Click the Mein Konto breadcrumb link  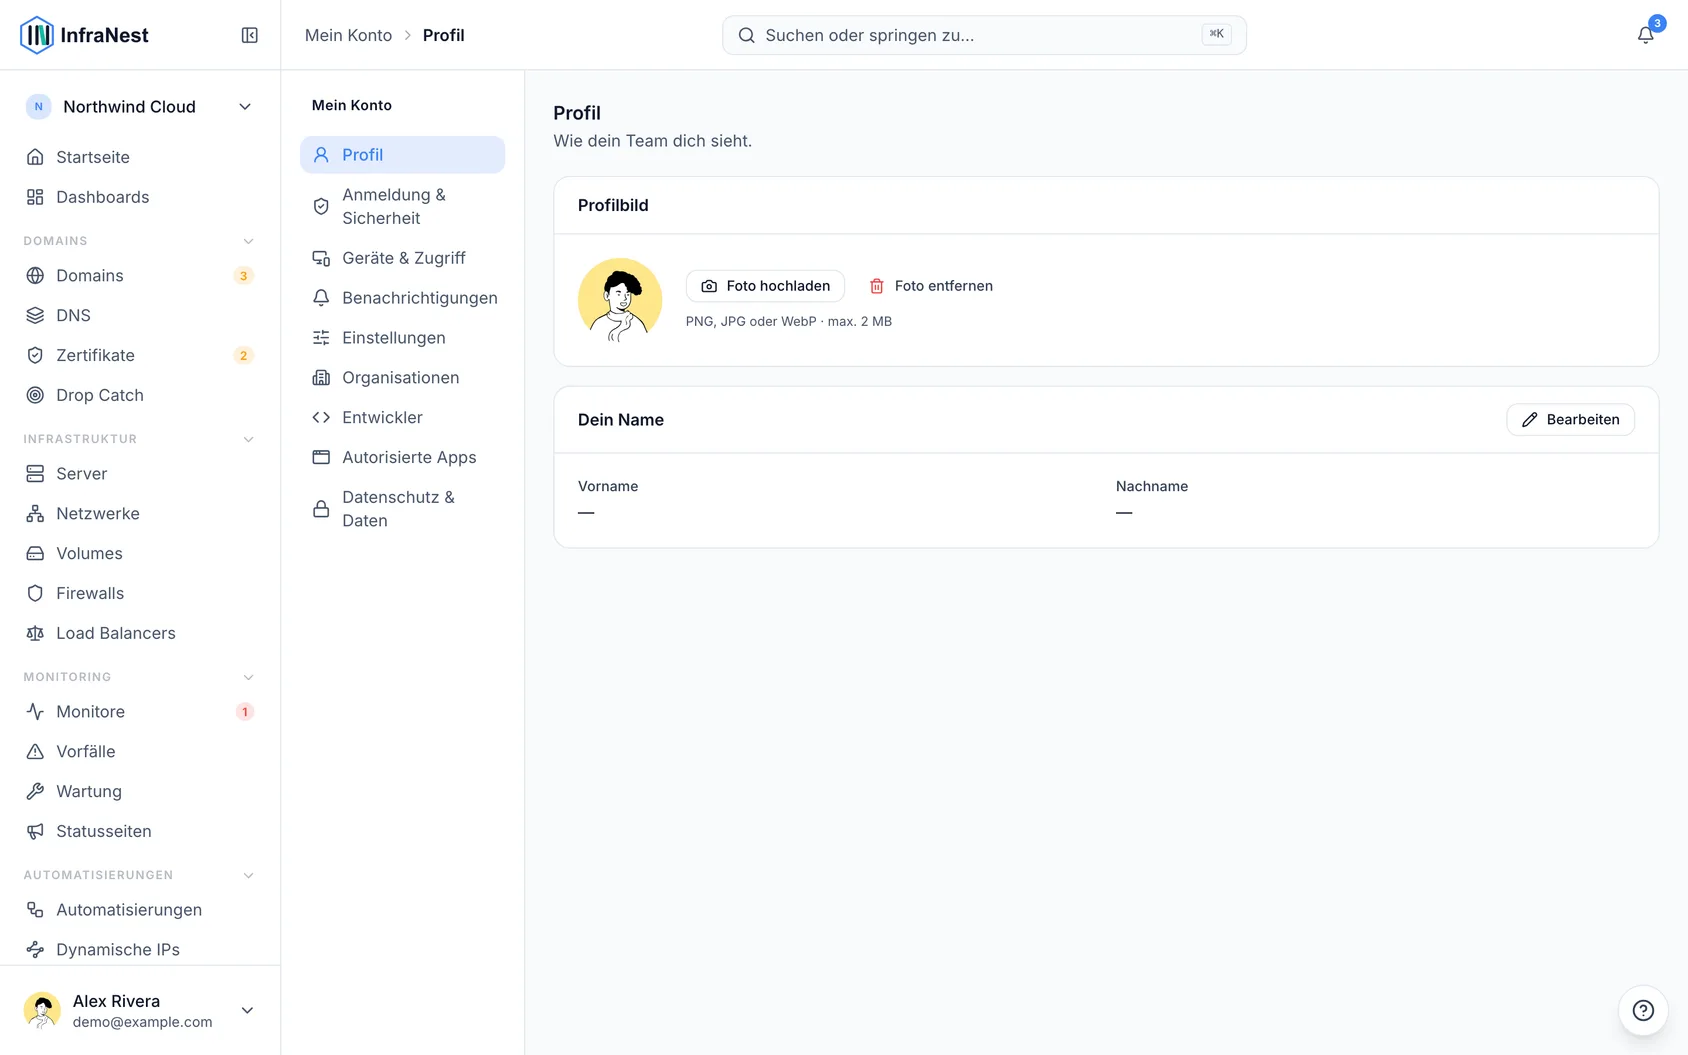pyautogui.click(x=348, y=35)
